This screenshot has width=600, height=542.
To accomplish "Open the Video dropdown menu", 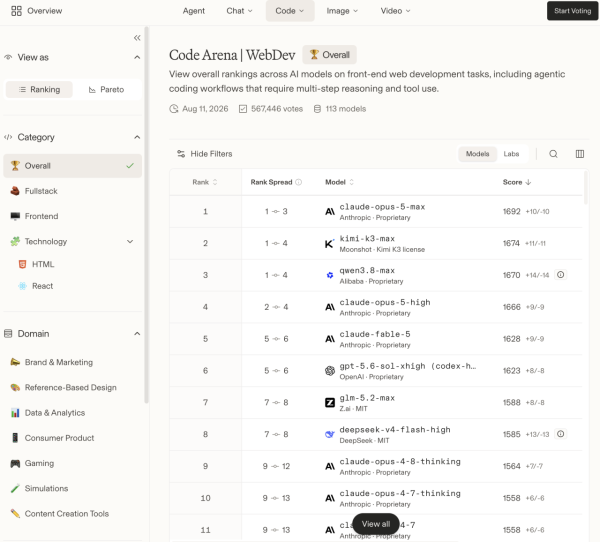I will [395, 11].
